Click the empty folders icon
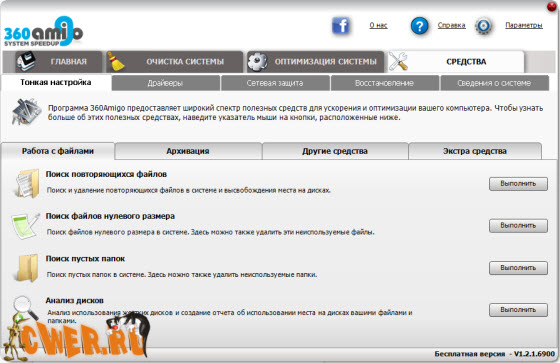560x363 pixels. pyautogui.click(x=26, y=268)
